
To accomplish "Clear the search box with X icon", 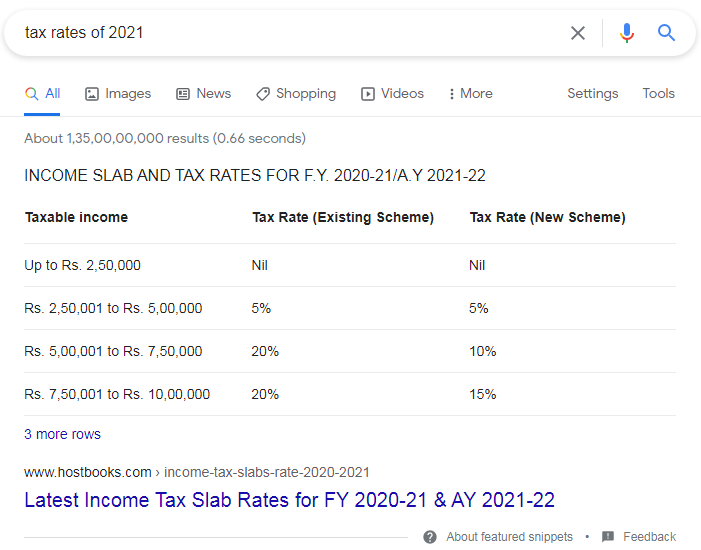I will [578, 33].
